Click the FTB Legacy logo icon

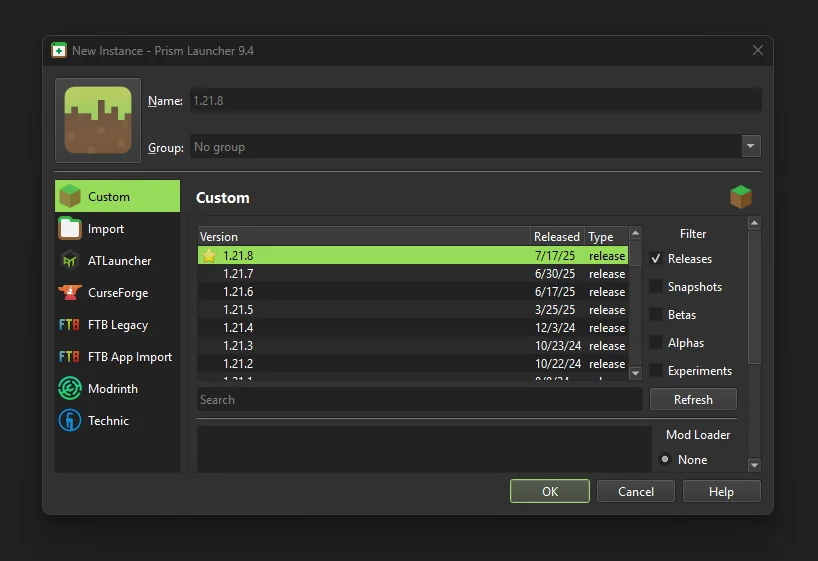point(69,325)
